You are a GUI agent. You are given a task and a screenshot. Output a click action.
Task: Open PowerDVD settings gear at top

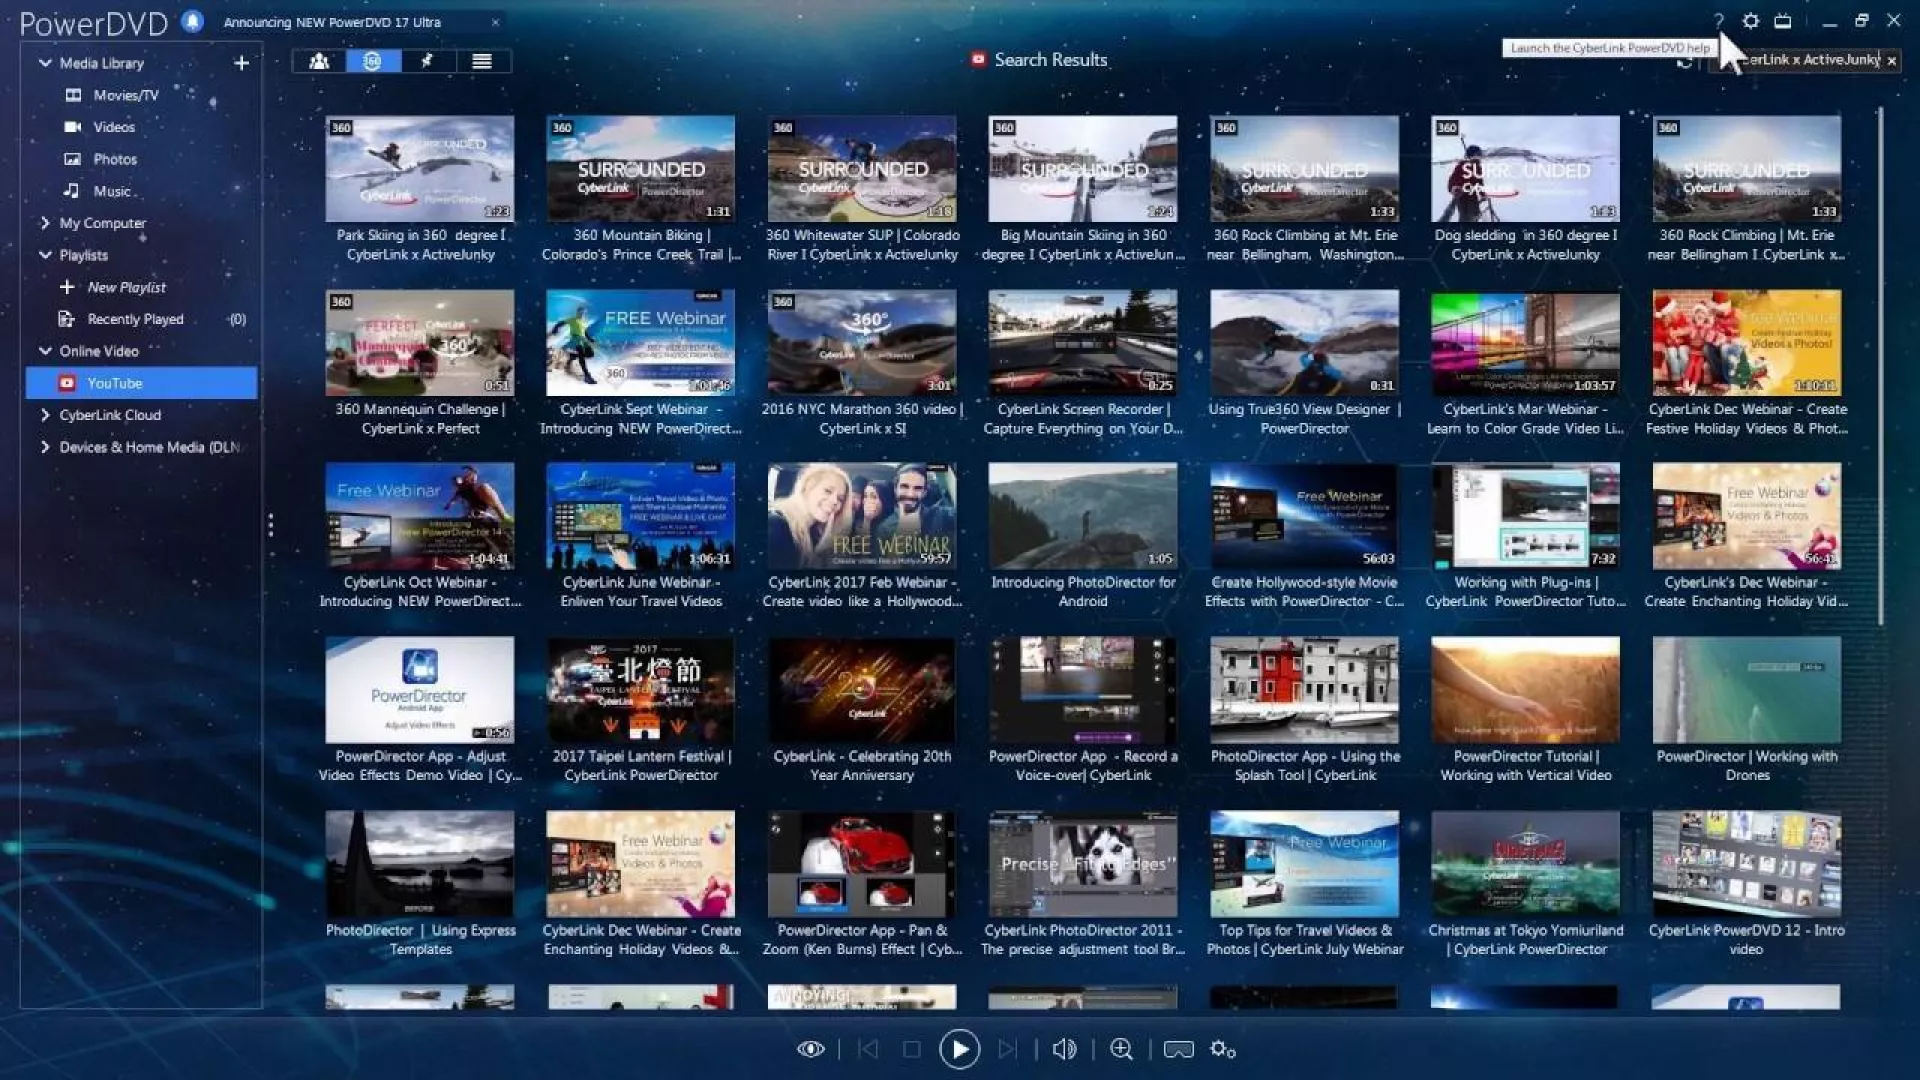click(1750, 21)
